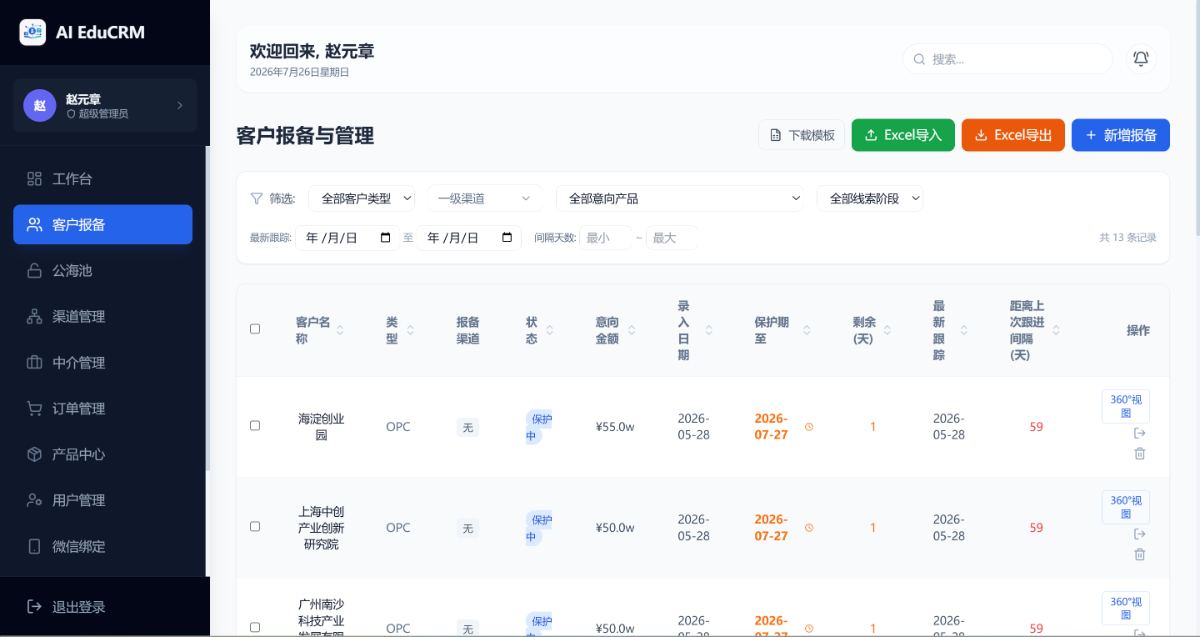This screenshot has width=1200, height=637.
Task: Click the 最大 interval days field
Action: click(672, 238)
